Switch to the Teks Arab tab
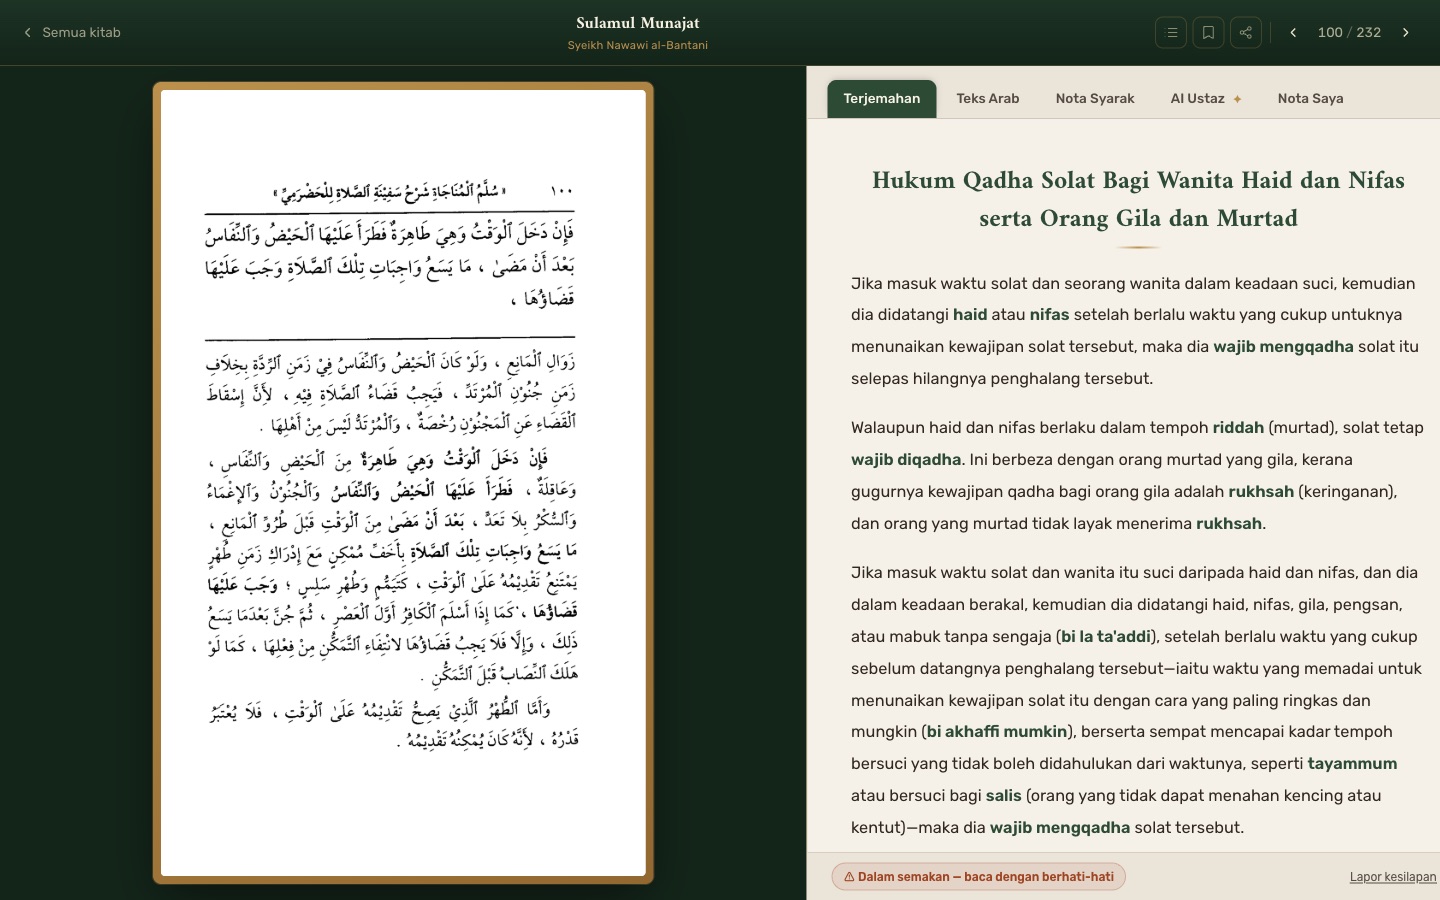Viewport: 1440px width, 900px height. coord(987,98)
